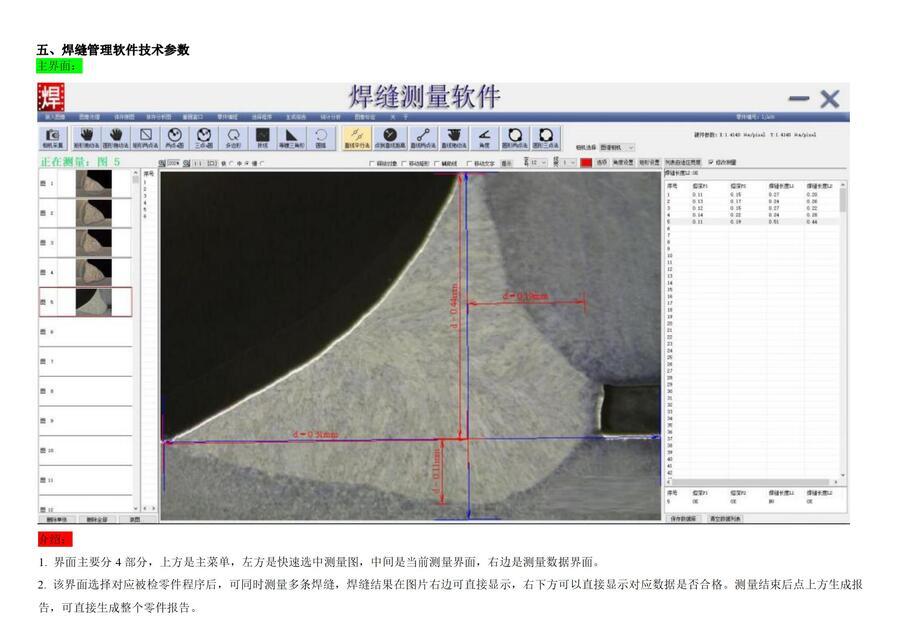Click the 保存数据项 button below the data table
900x637 pixels.
683,519
